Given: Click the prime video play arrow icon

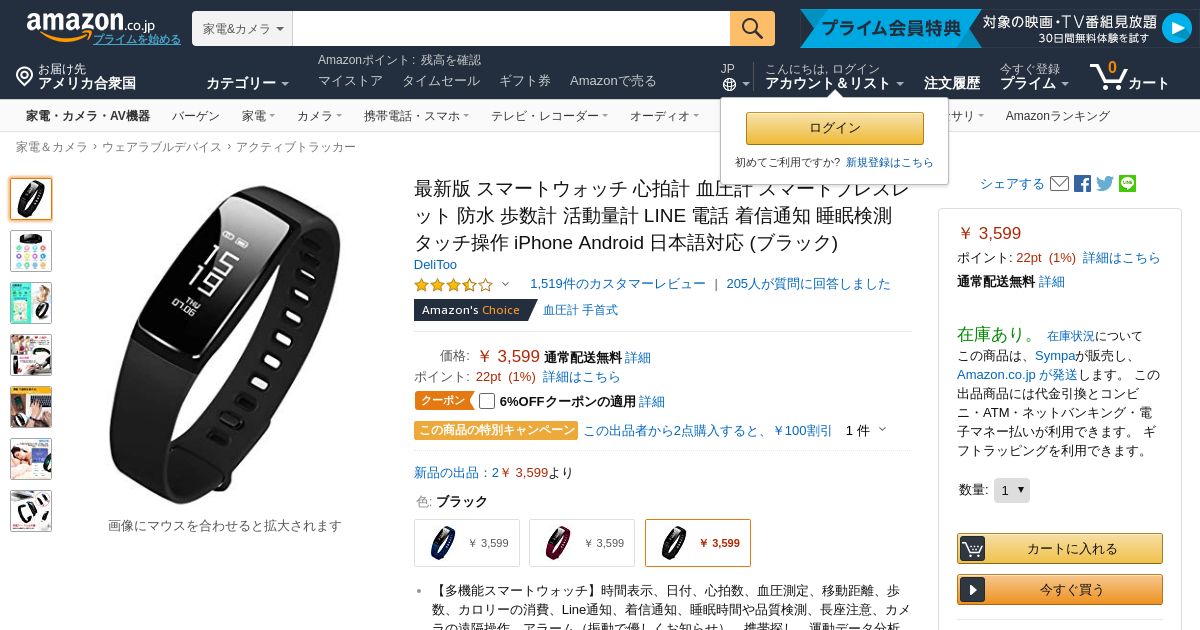Looking at the screenshot, I should click(x=1176, y=28).
